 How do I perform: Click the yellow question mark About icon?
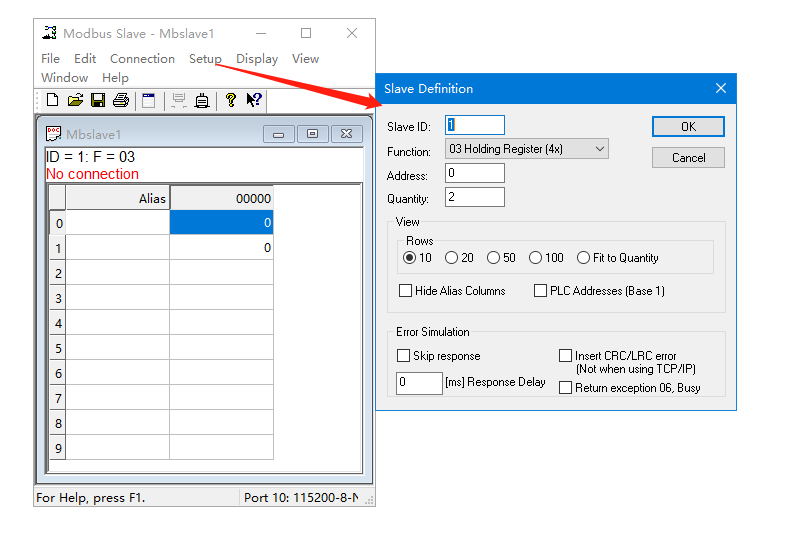pyautogui.click(x=231, y=100)
